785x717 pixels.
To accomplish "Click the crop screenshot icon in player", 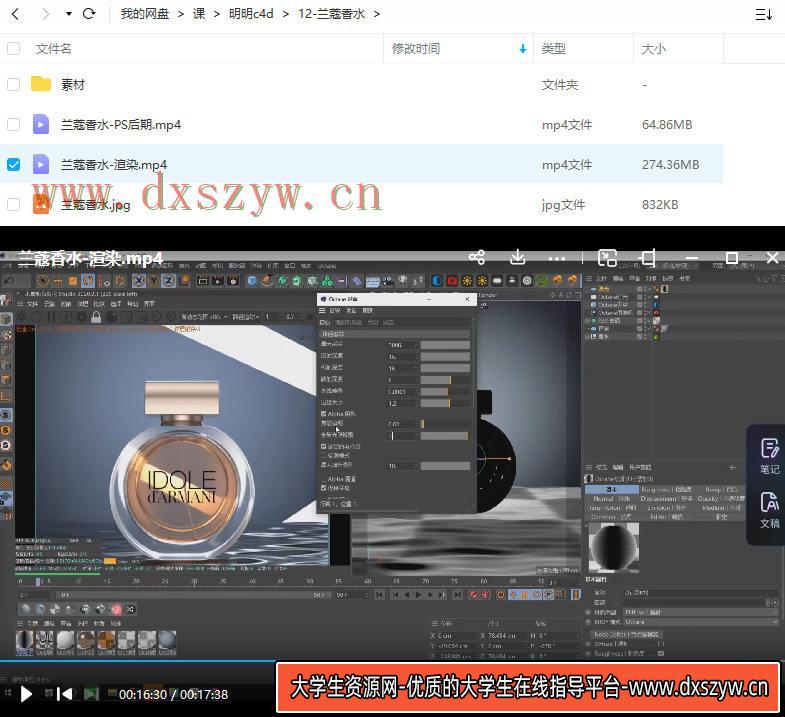I will (x=648, y=258).
